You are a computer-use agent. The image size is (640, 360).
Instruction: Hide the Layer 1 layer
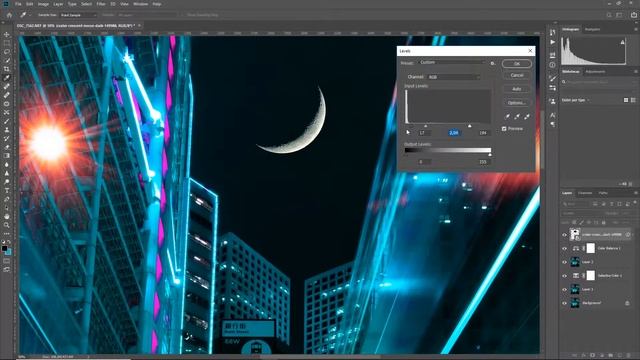pos(564,289)
